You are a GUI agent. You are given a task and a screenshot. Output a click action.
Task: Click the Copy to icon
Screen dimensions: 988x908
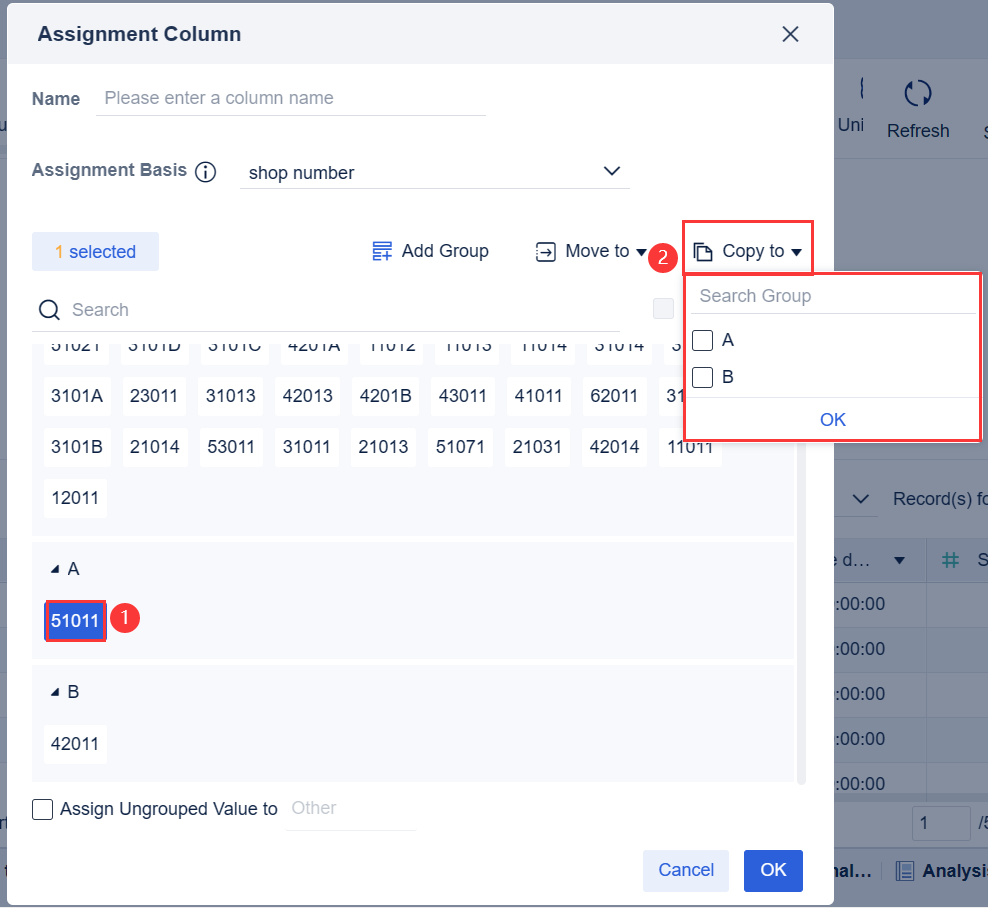[x=701, y=251]
